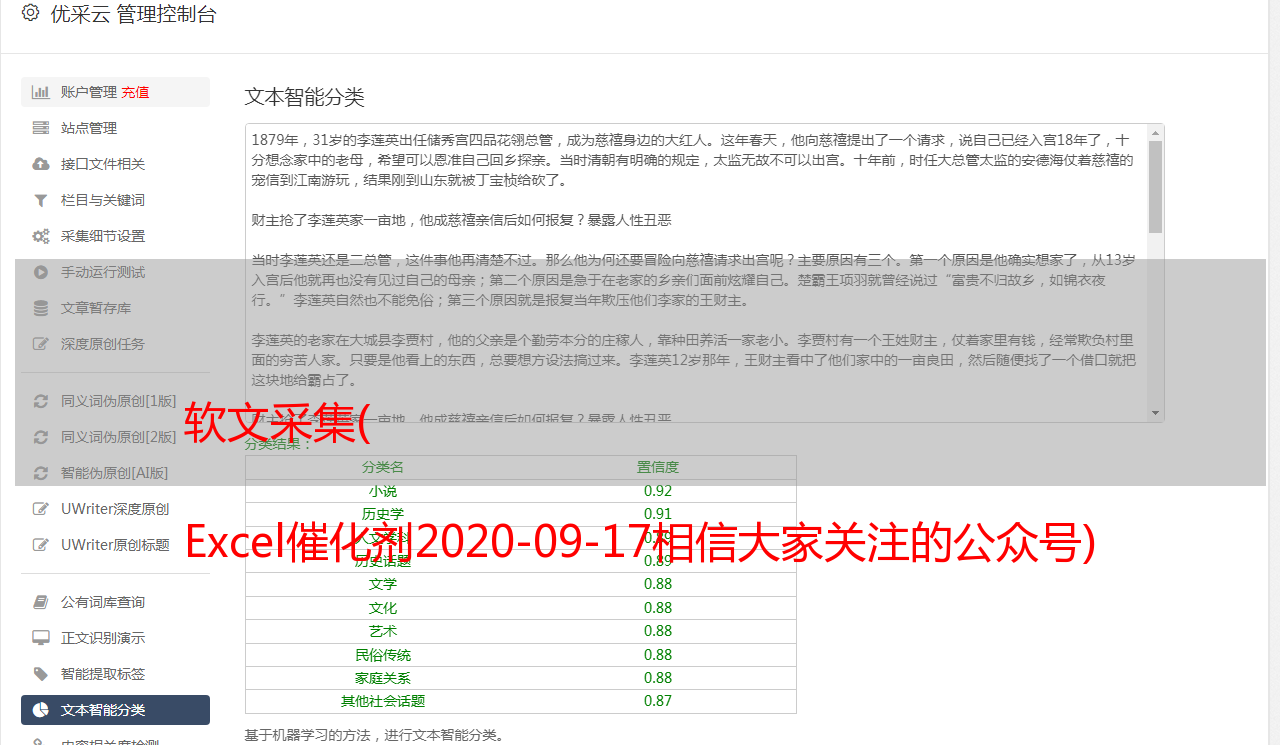The height and width of the screenshot is (745, 1280).
Task: Select the 文化 category cell
Action: point(383,608)
